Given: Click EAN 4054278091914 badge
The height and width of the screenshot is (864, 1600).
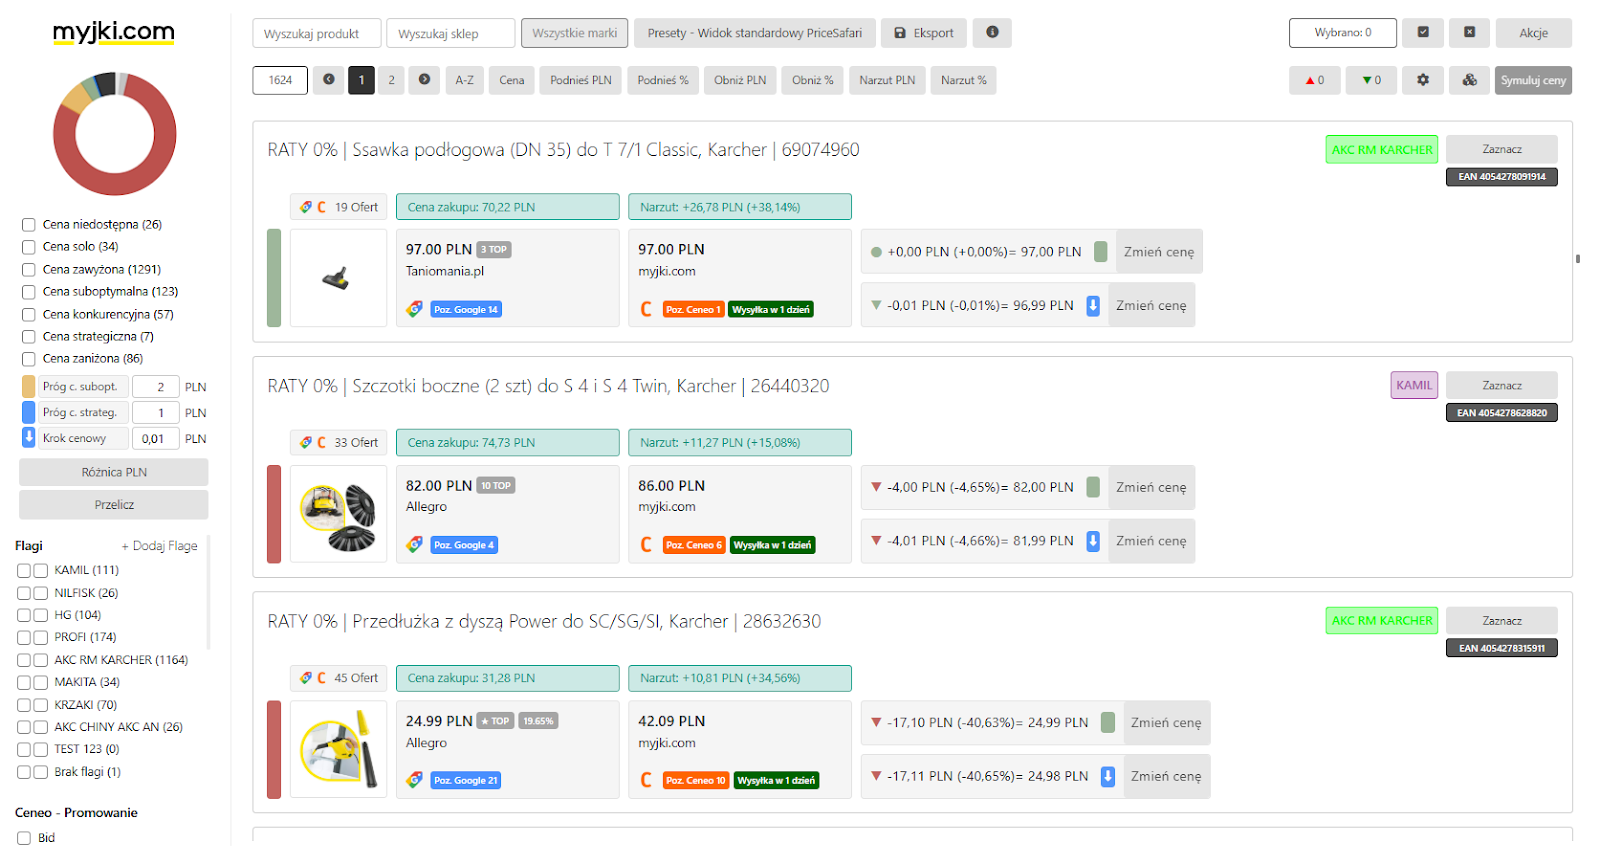Looking at the screenshot, I should 1502,177.
